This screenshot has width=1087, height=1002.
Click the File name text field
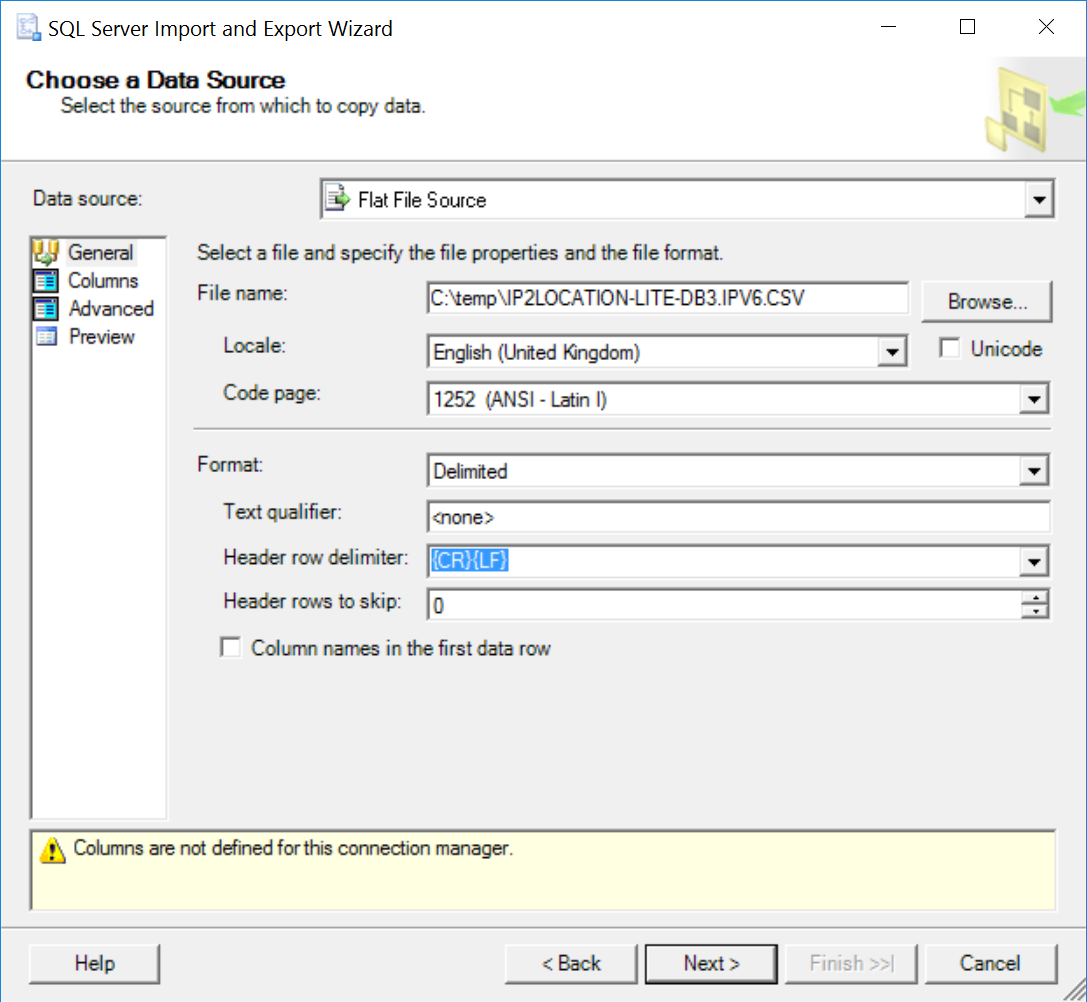tap(667, 298)
